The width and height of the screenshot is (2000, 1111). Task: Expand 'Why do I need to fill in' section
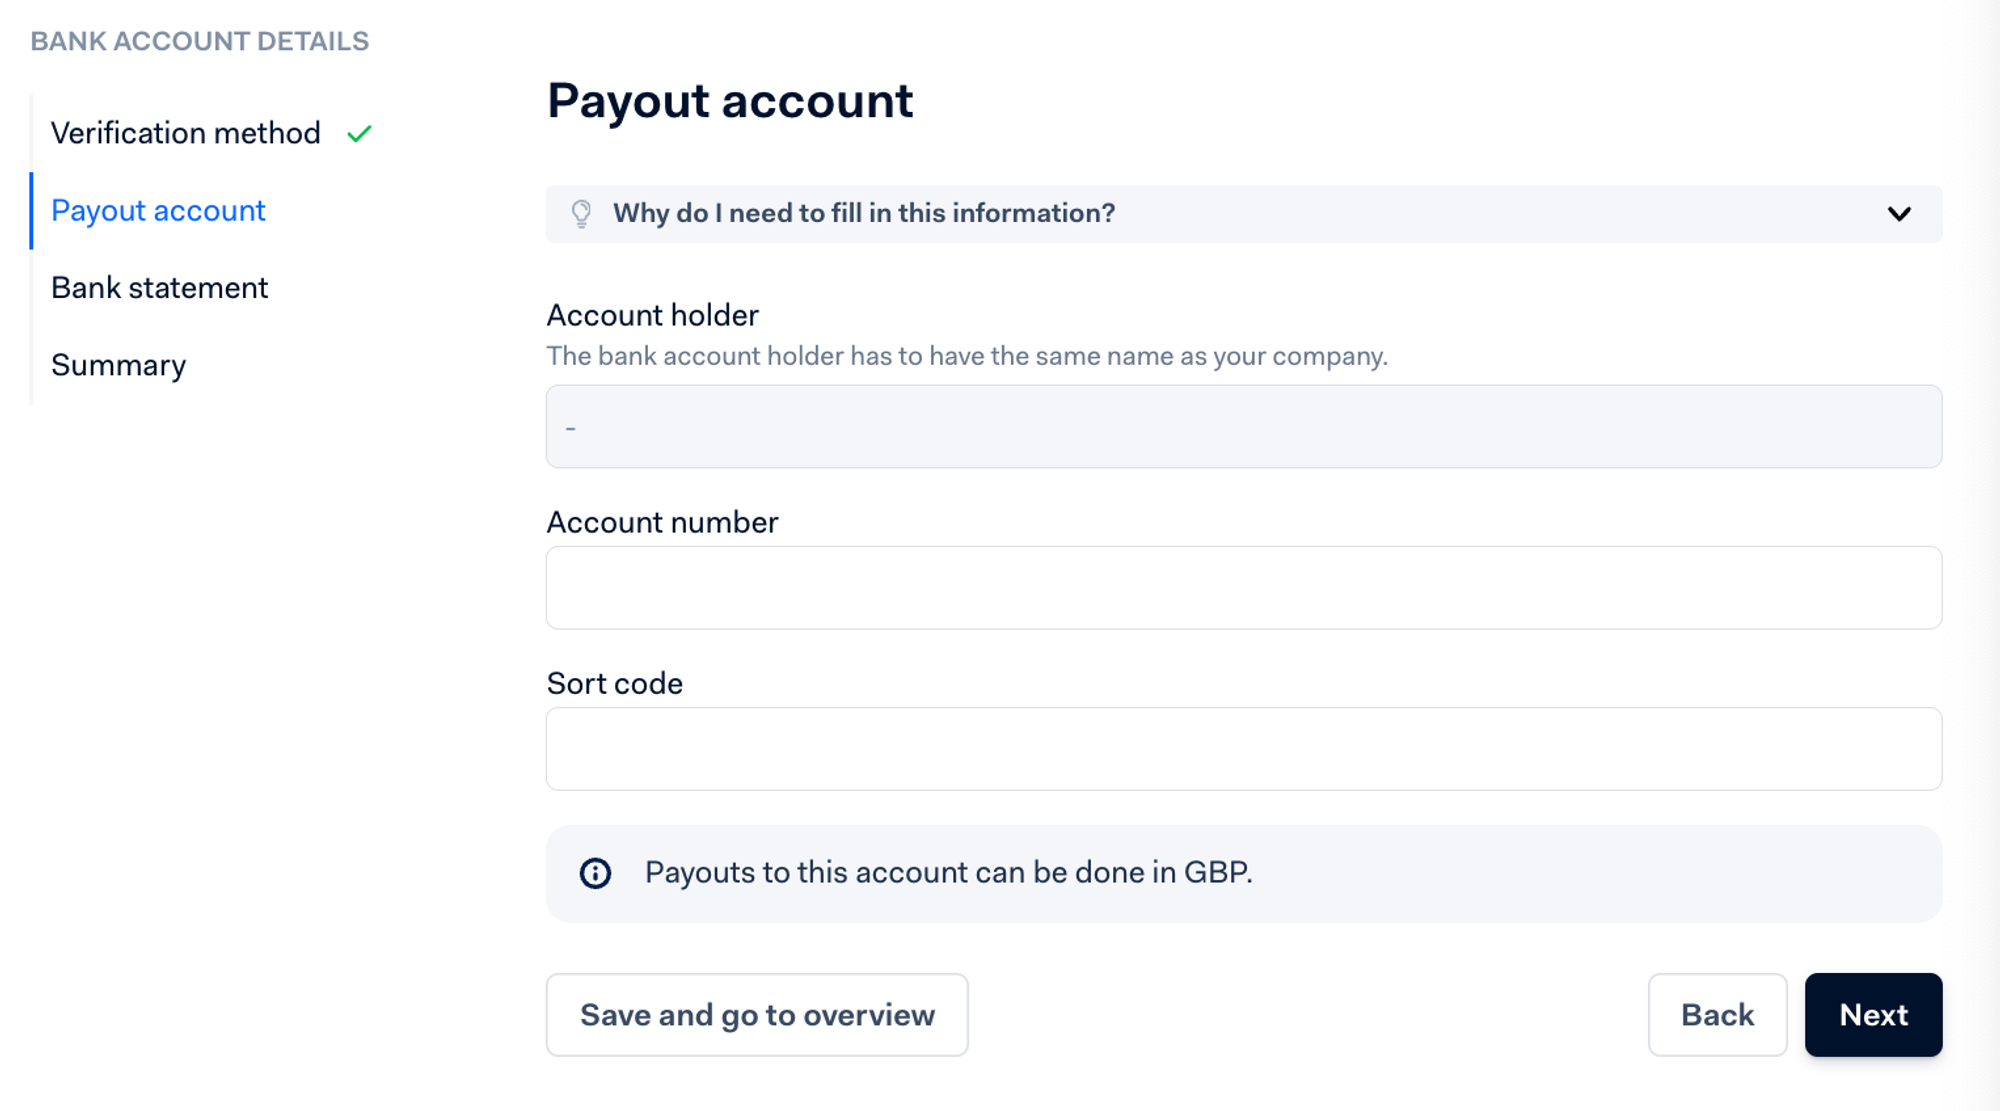point(864,214)
